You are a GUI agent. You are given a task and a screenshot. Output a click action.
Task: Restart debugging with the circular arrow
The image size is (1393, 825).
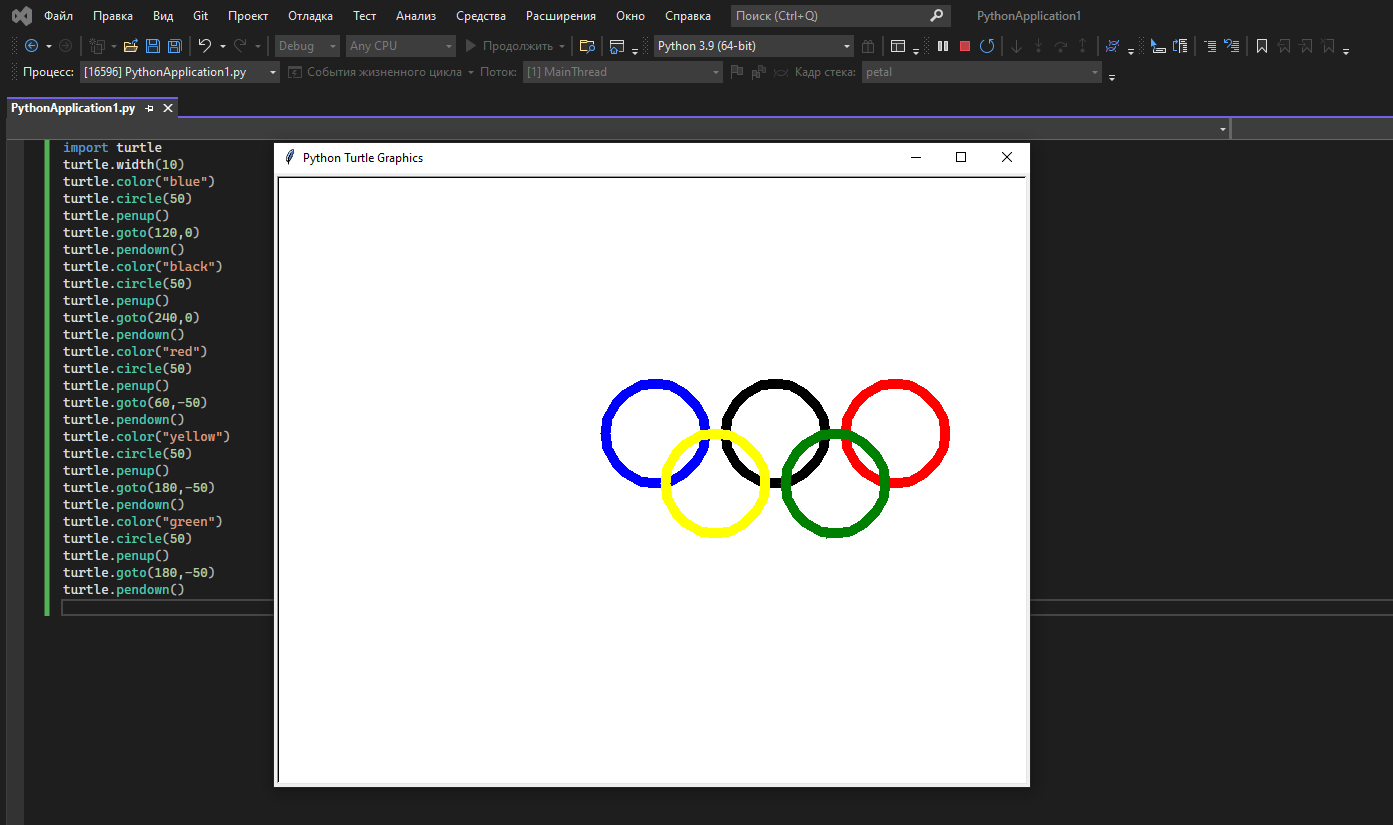(987, 46)
